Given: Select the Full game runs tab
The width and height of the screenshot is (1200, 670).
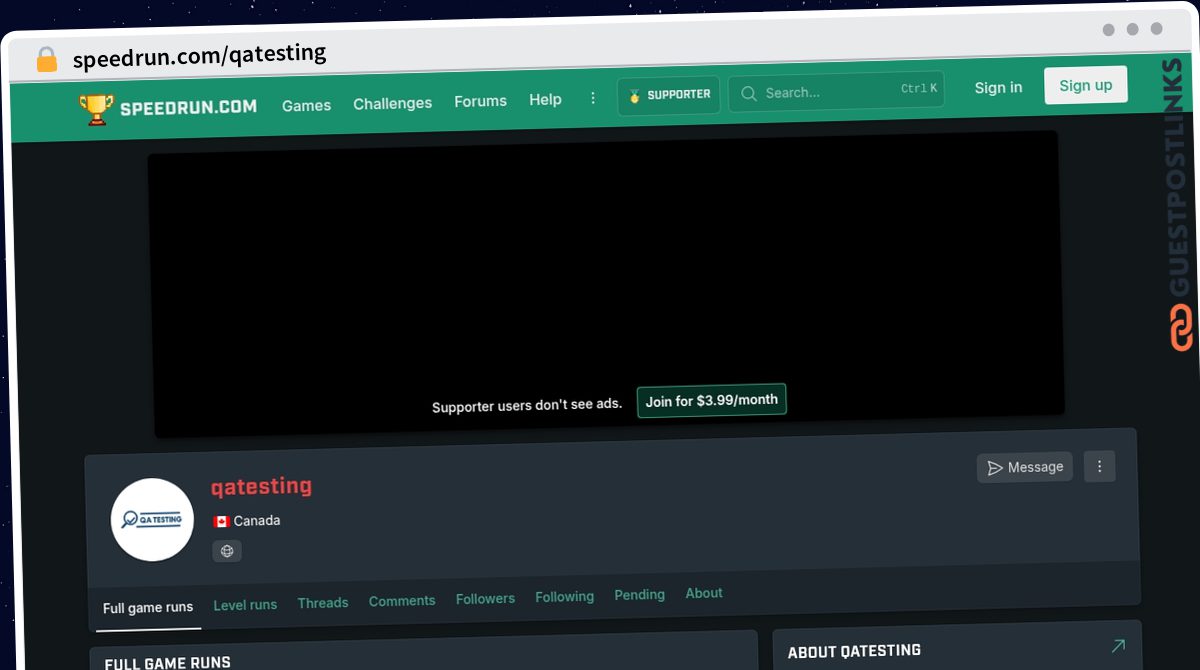Looking at the screenshot, I should (148, 608).
